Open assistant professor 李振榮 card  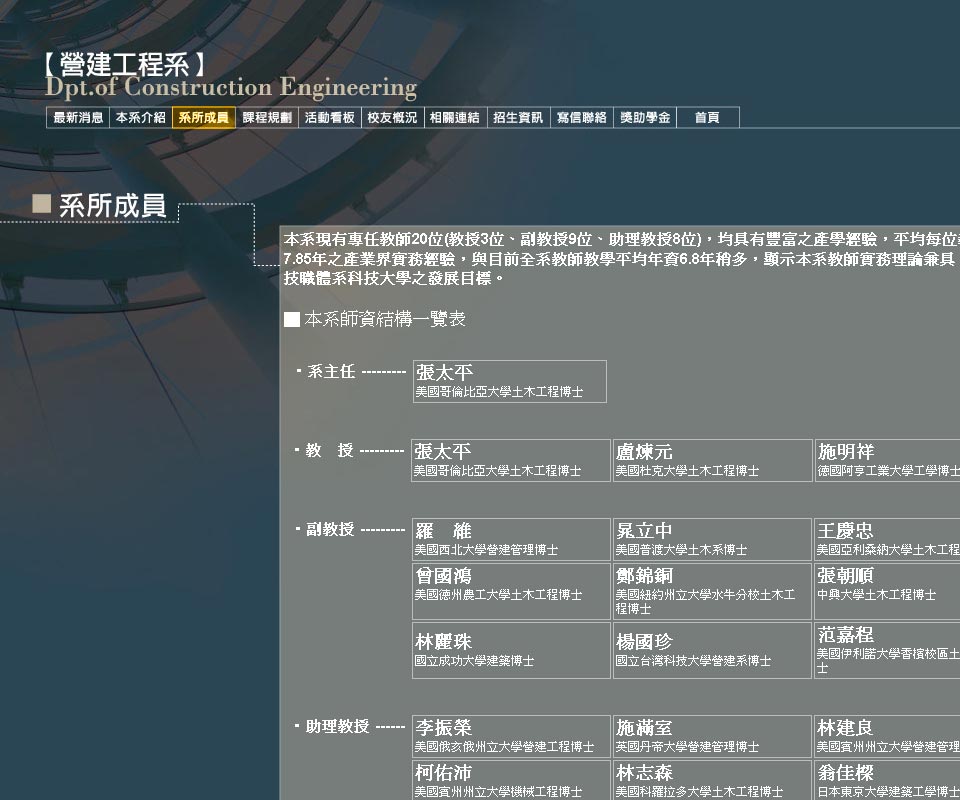[511, 736]
